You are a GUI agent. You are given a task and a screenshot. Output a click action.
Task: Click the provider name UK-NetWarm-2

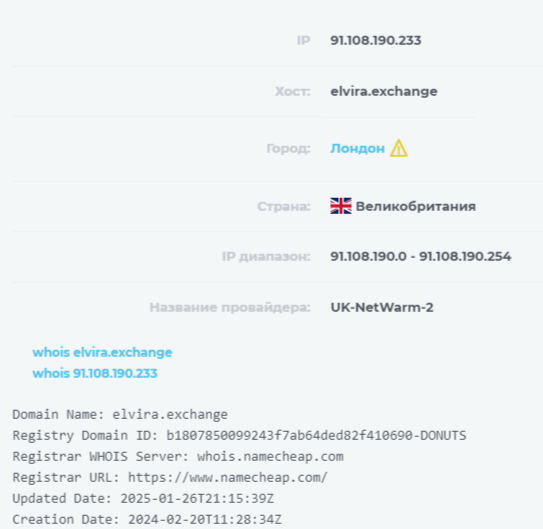tap(382, 307)
